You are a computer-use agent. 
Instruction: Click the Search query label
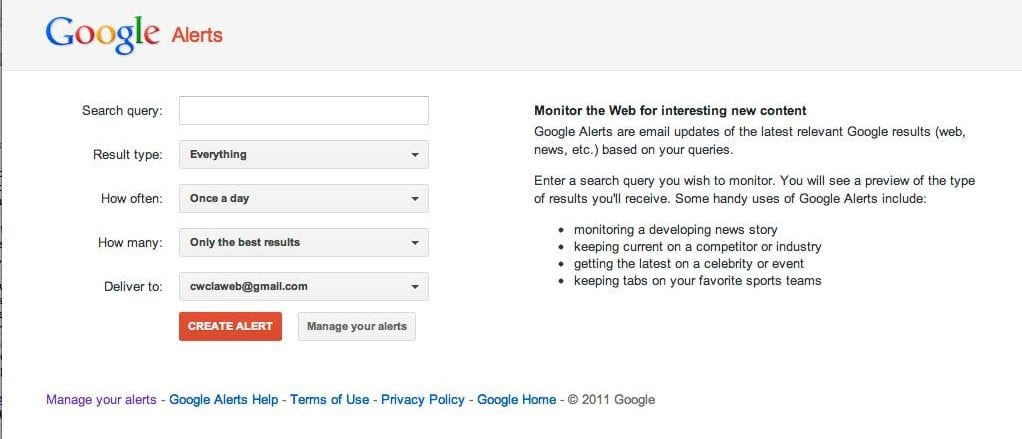(x=122, y=111)
